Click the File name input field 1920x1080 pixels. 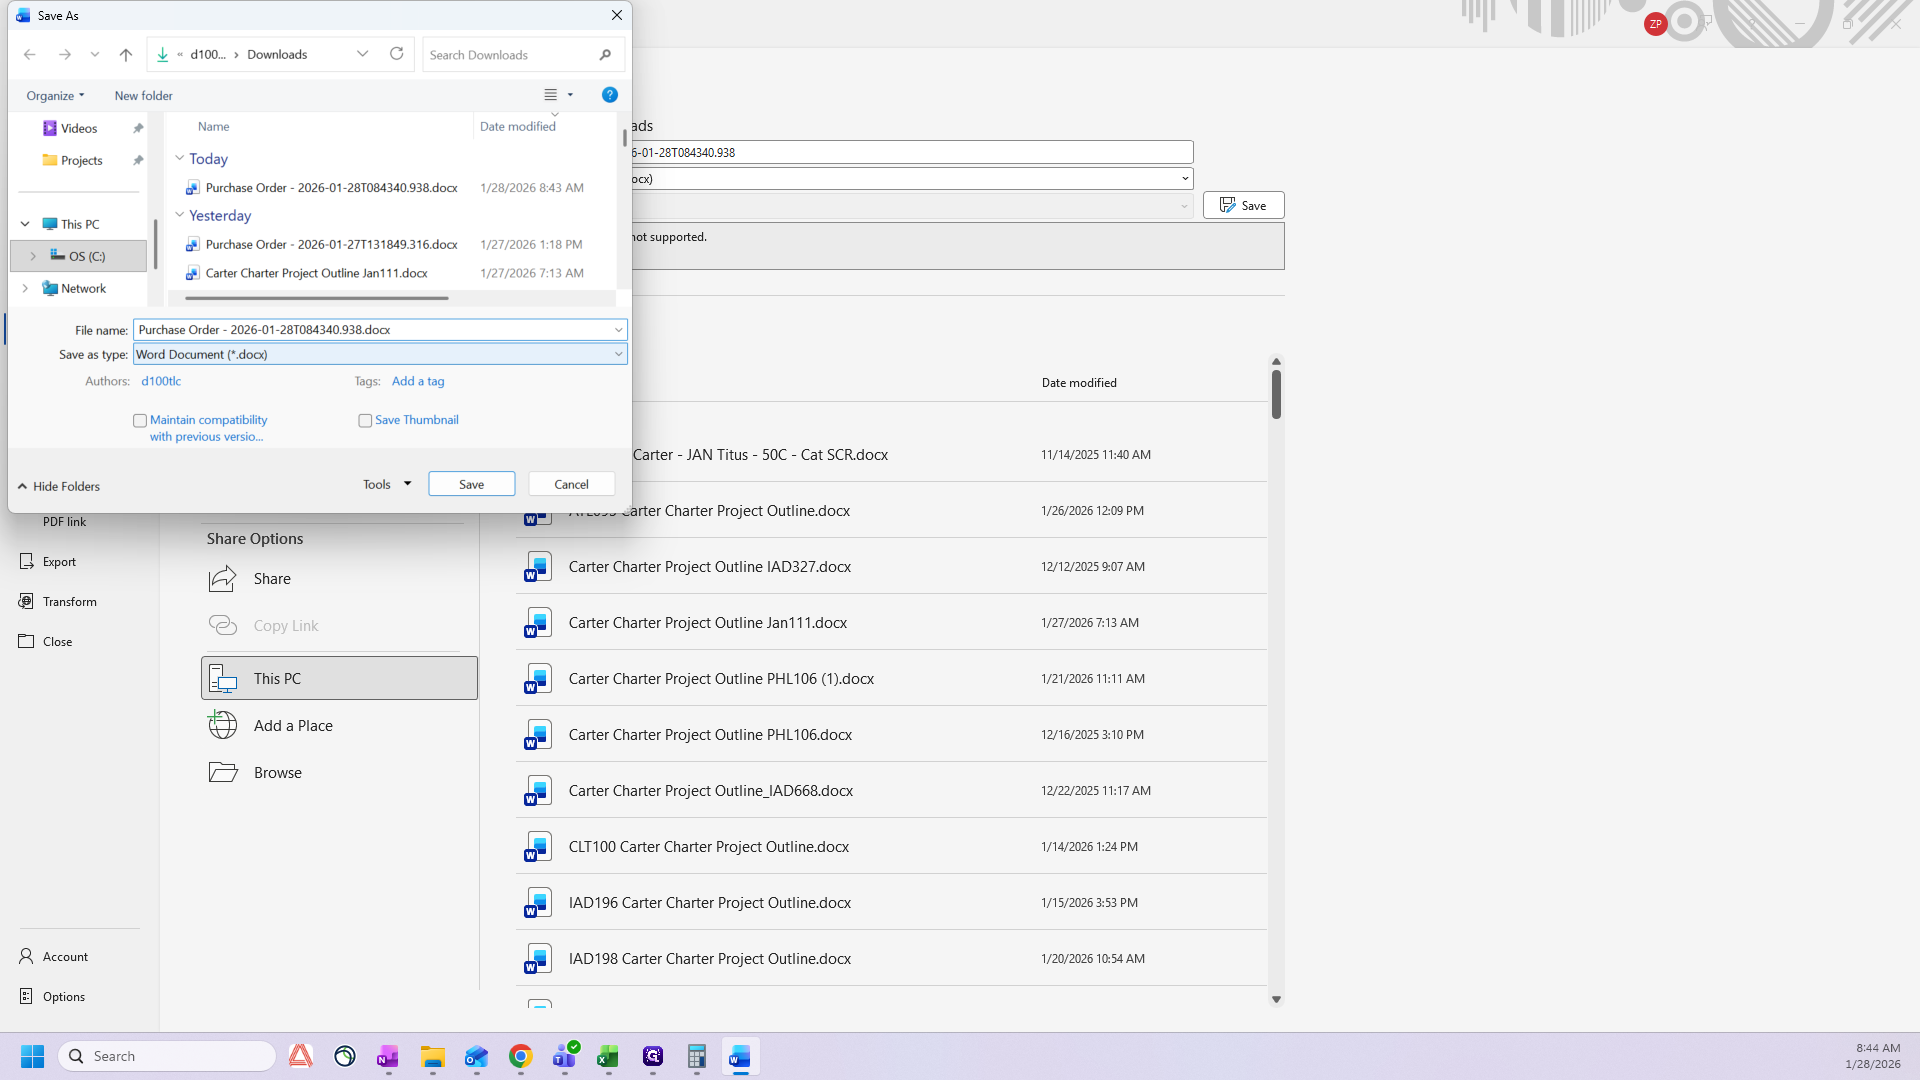point(373,330)
